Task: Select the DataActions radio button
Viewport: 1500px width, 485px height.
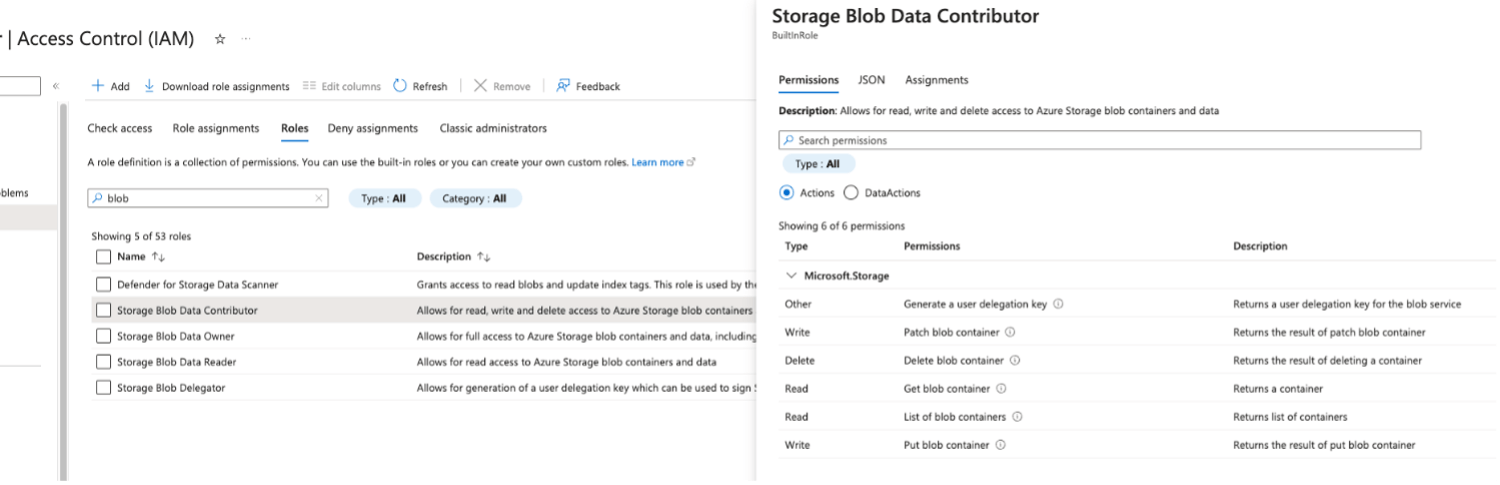Action: pos(851,192)
